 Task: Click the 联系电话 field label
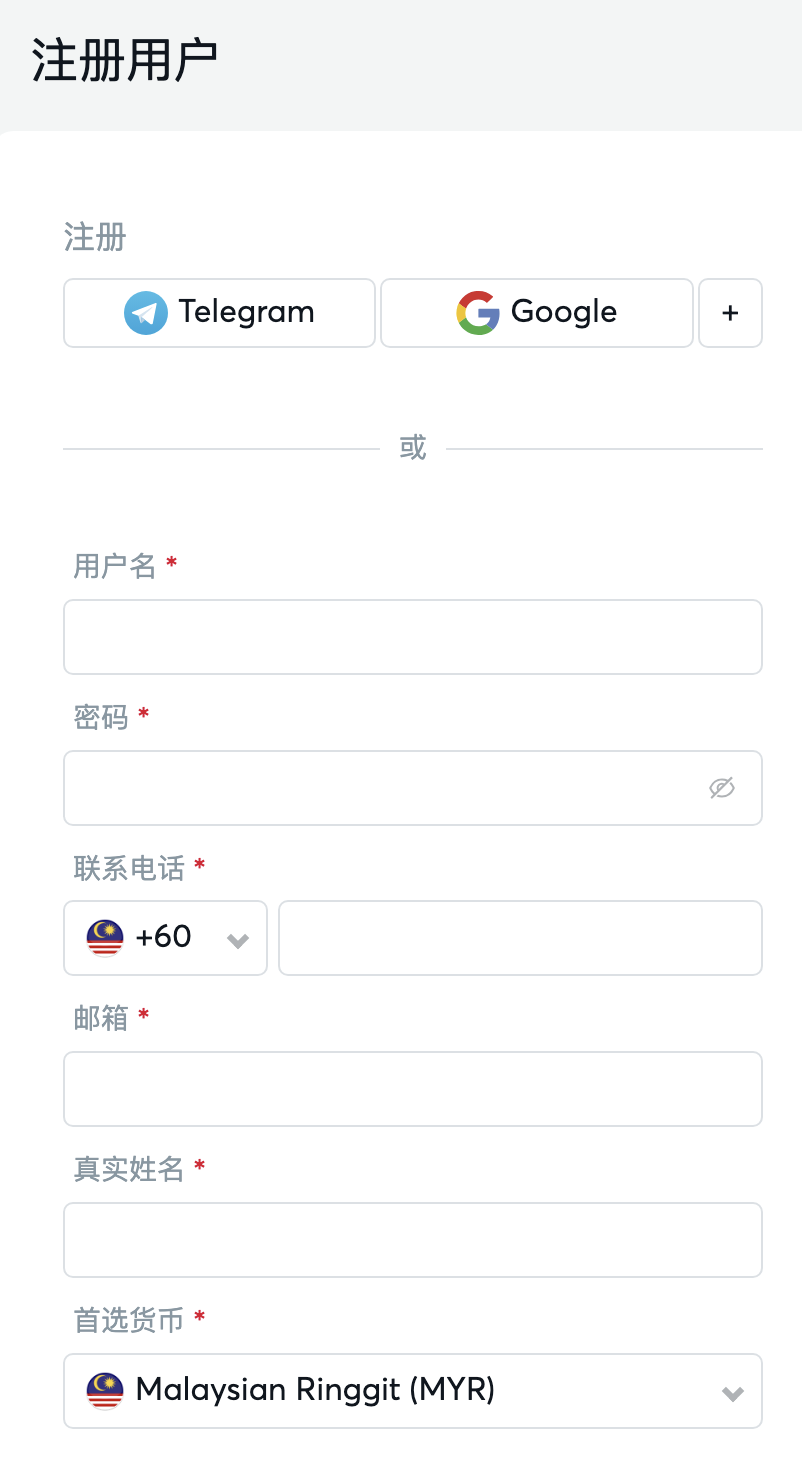pos(129,868)
